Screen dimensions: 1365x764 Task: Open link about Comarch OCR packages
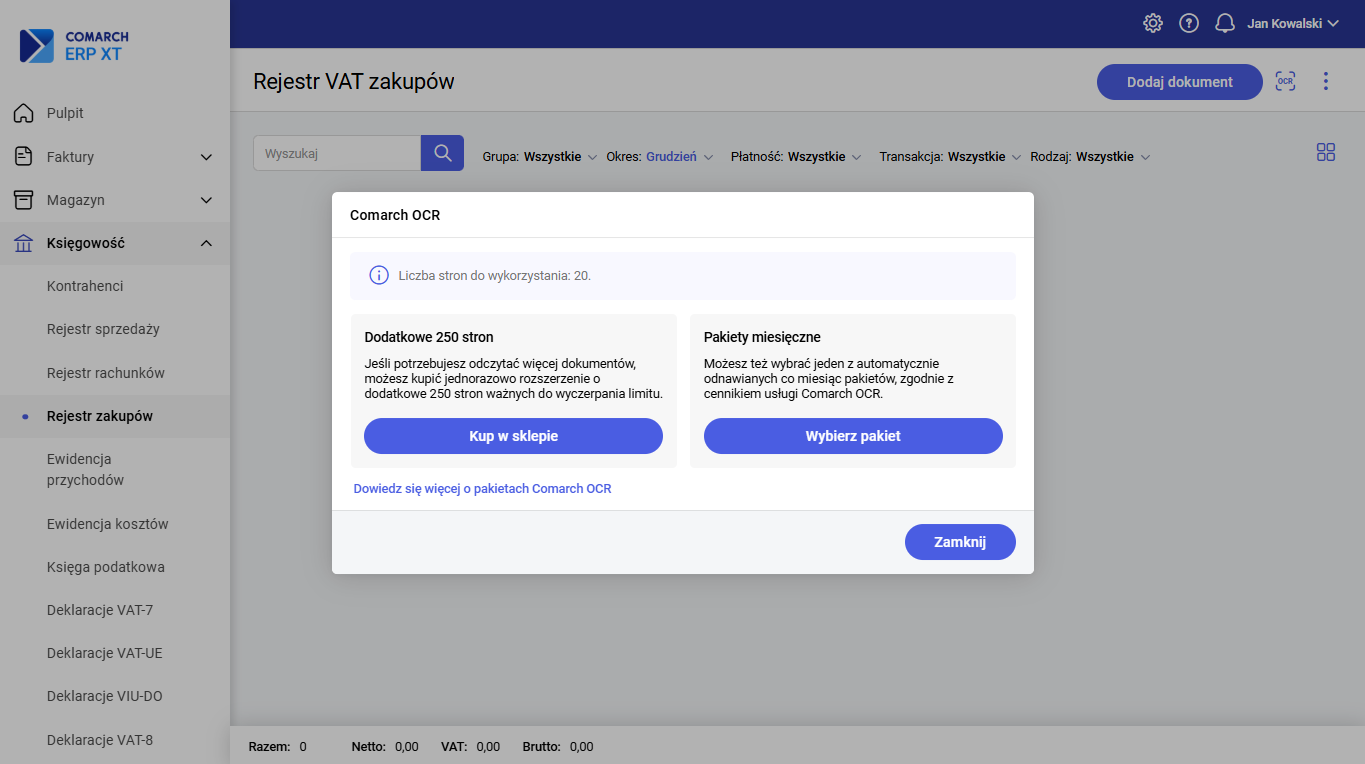tap(482, 489)
